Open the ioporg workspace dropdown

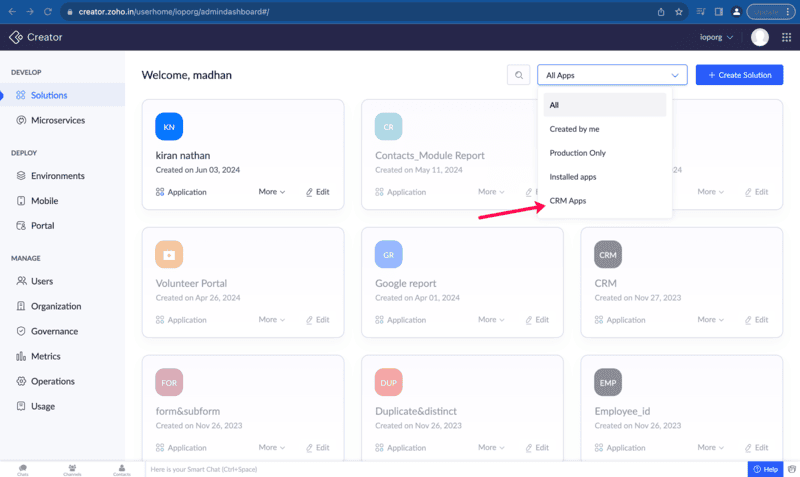716,37
